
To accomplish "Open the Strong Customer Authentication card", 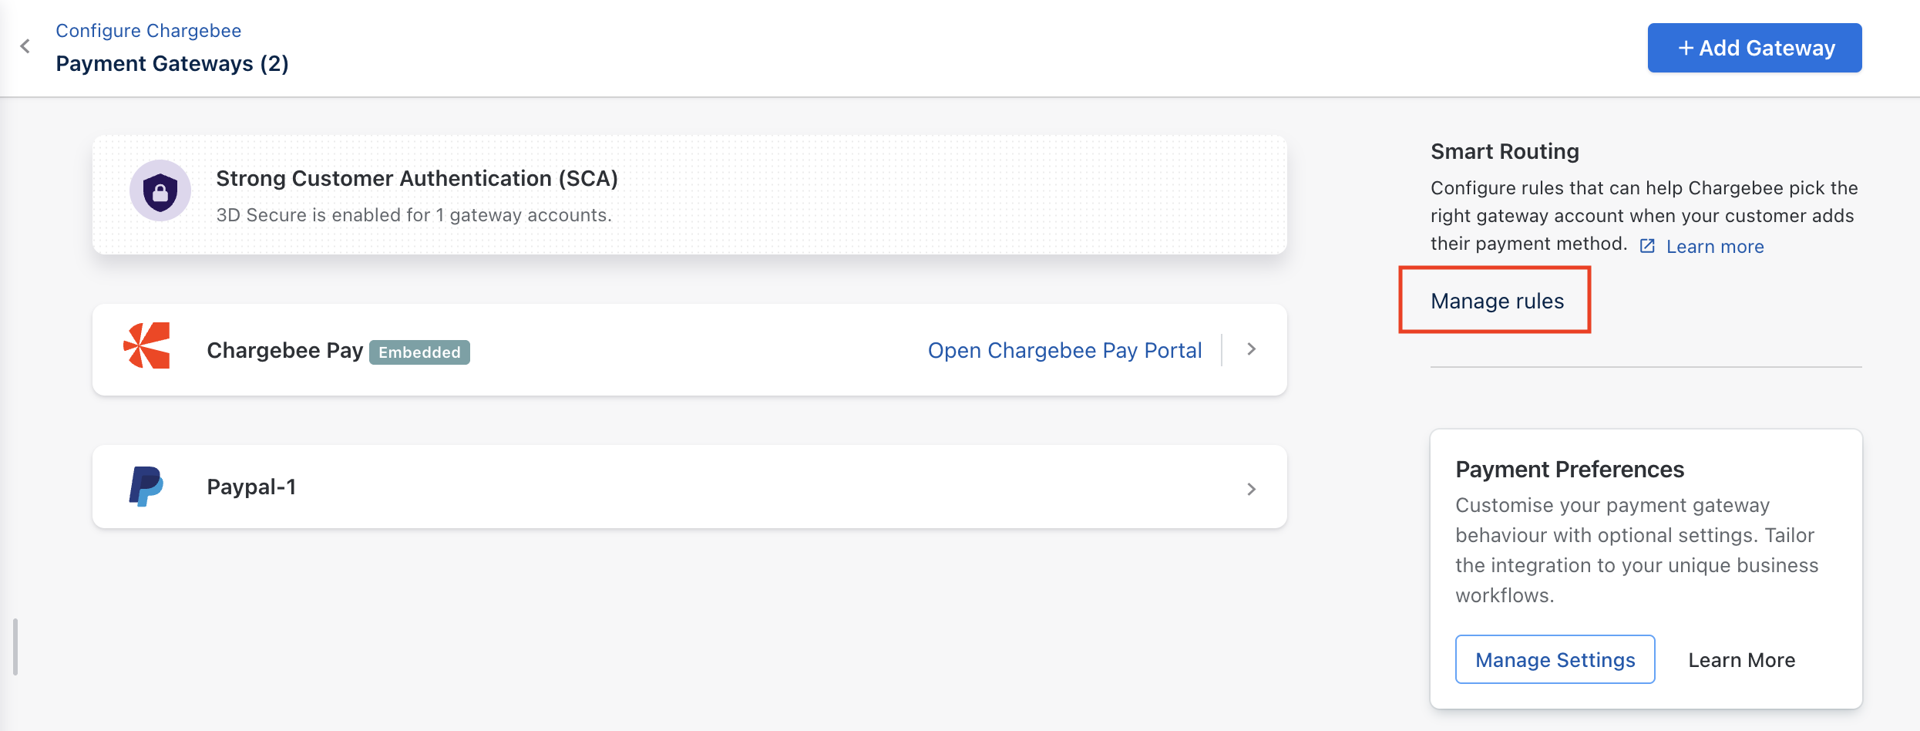I will pos(689,195).
